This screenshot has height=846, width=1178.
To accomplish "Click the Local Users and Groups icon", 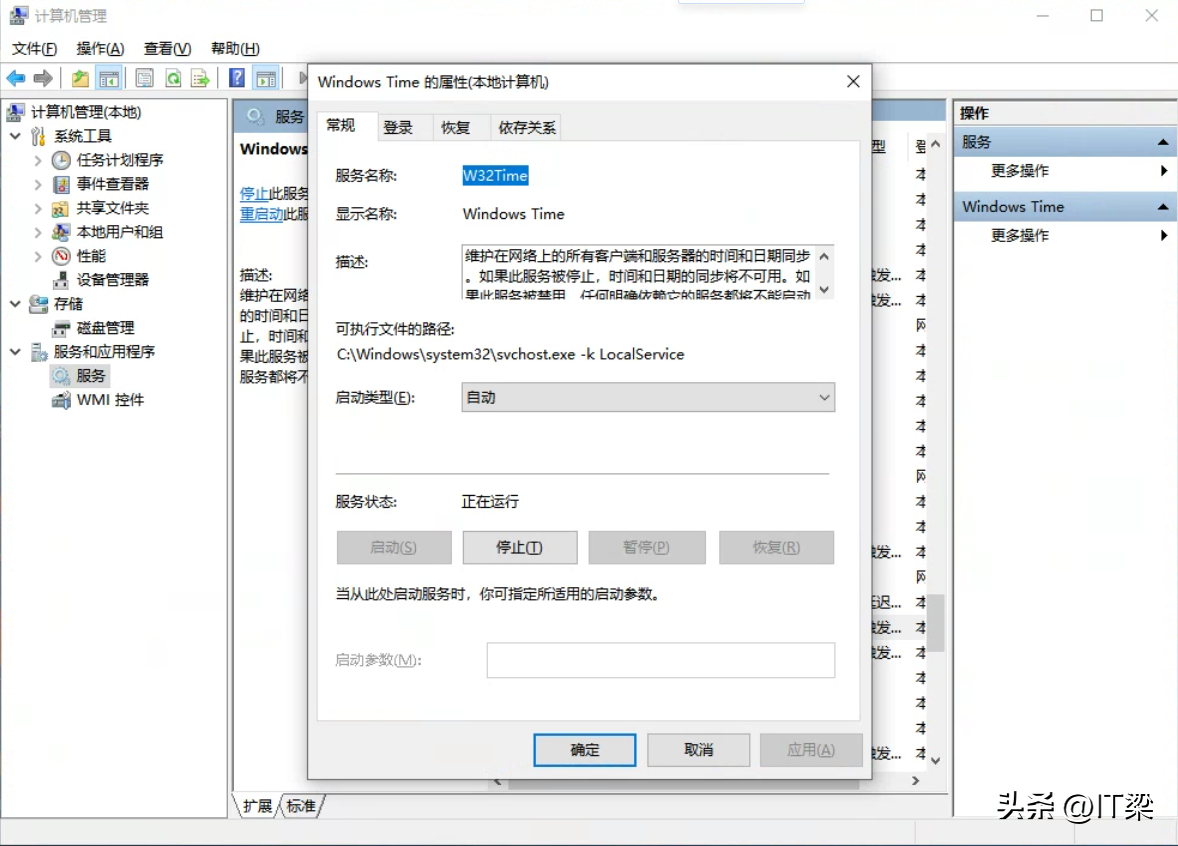I will [x=61, y=232].
